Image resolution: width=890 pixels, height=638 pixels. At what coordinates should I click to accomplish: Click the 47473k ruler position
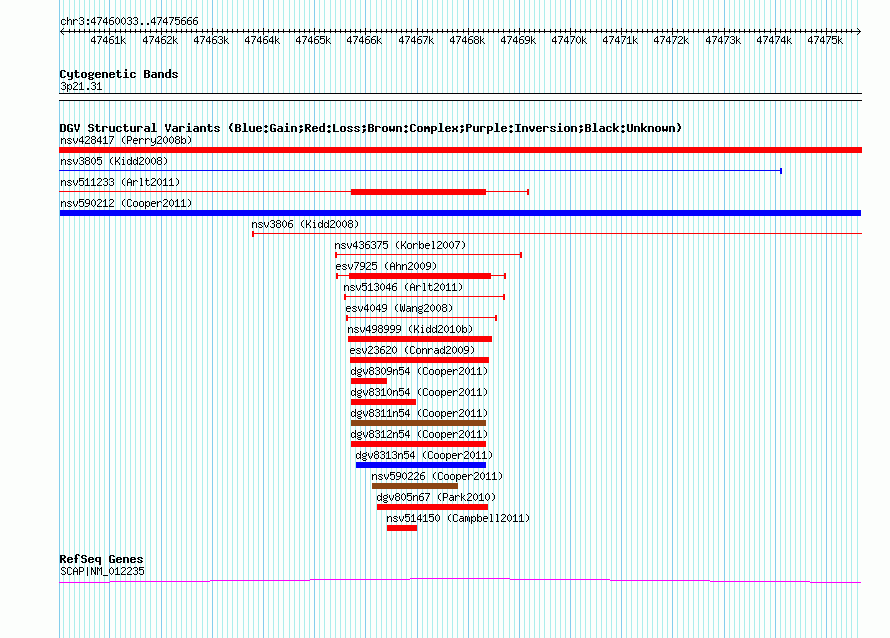[x=723, y=40]
